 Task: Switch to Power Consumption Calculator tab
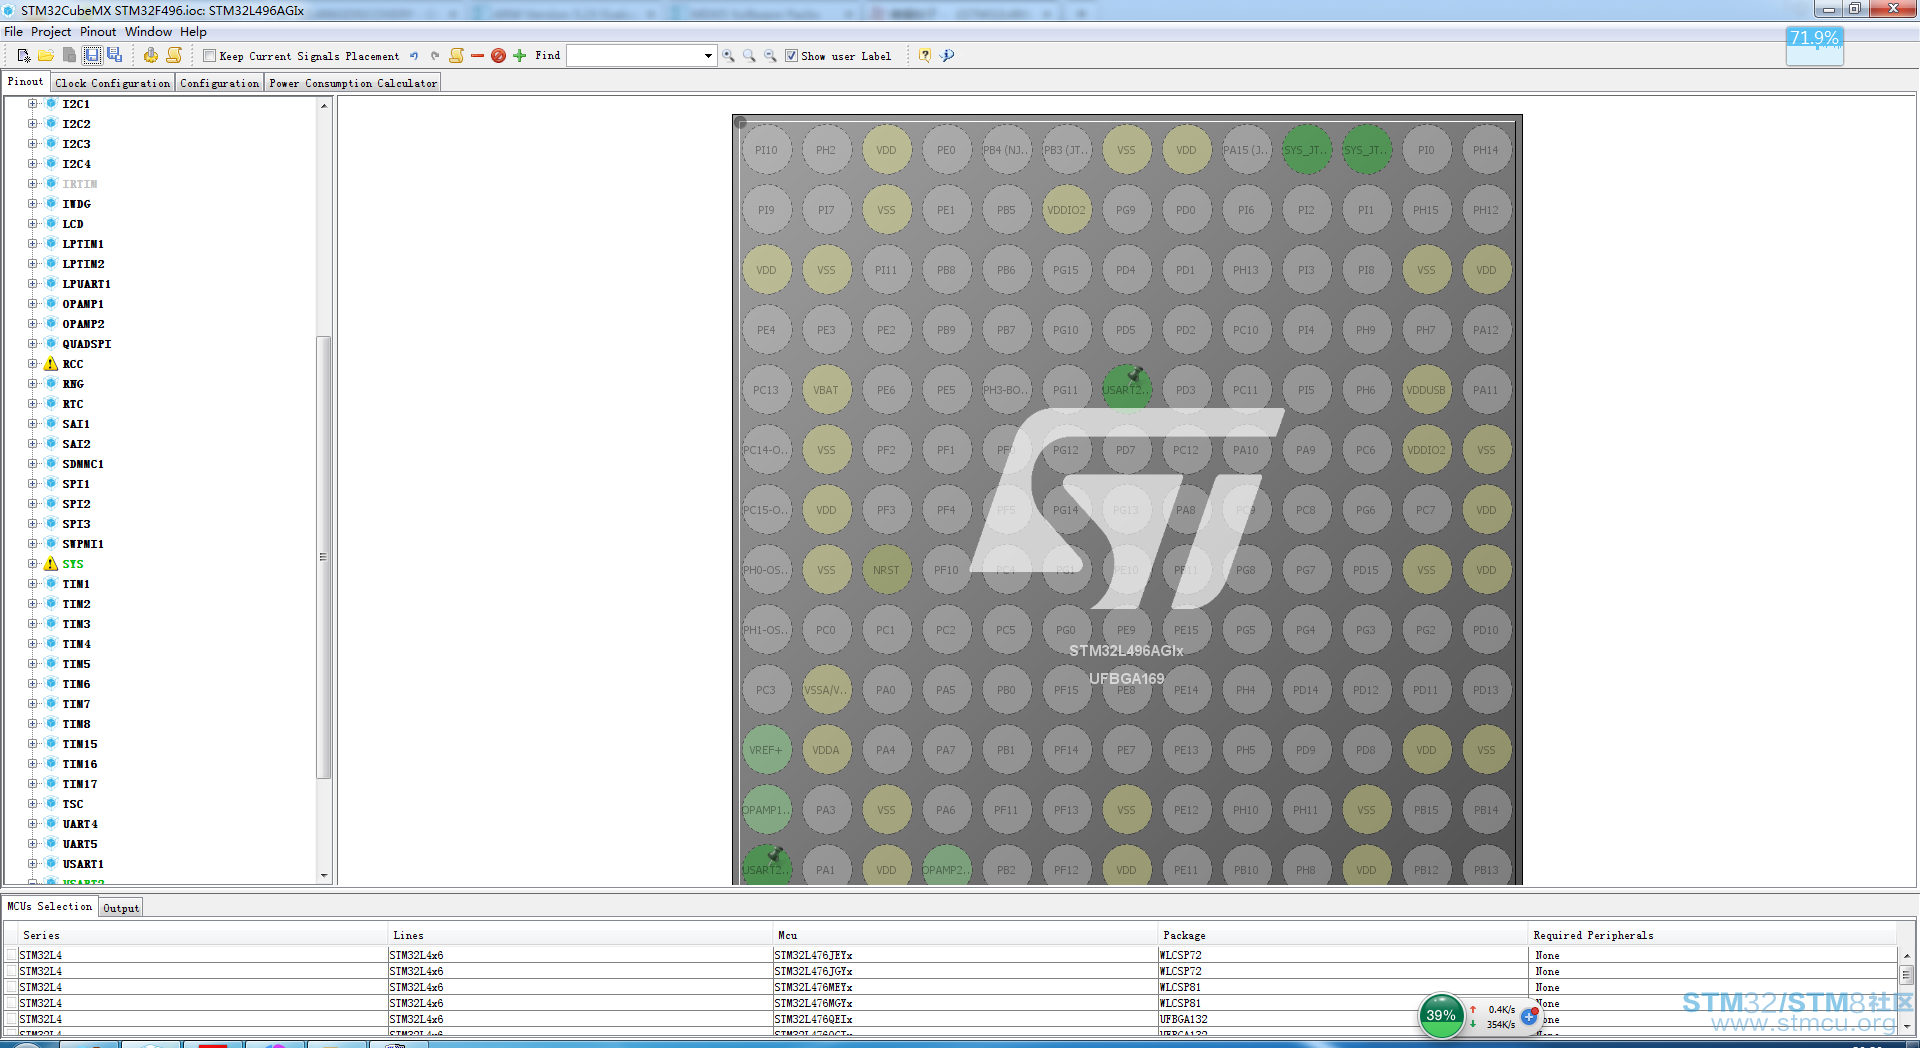pos(353,83)
